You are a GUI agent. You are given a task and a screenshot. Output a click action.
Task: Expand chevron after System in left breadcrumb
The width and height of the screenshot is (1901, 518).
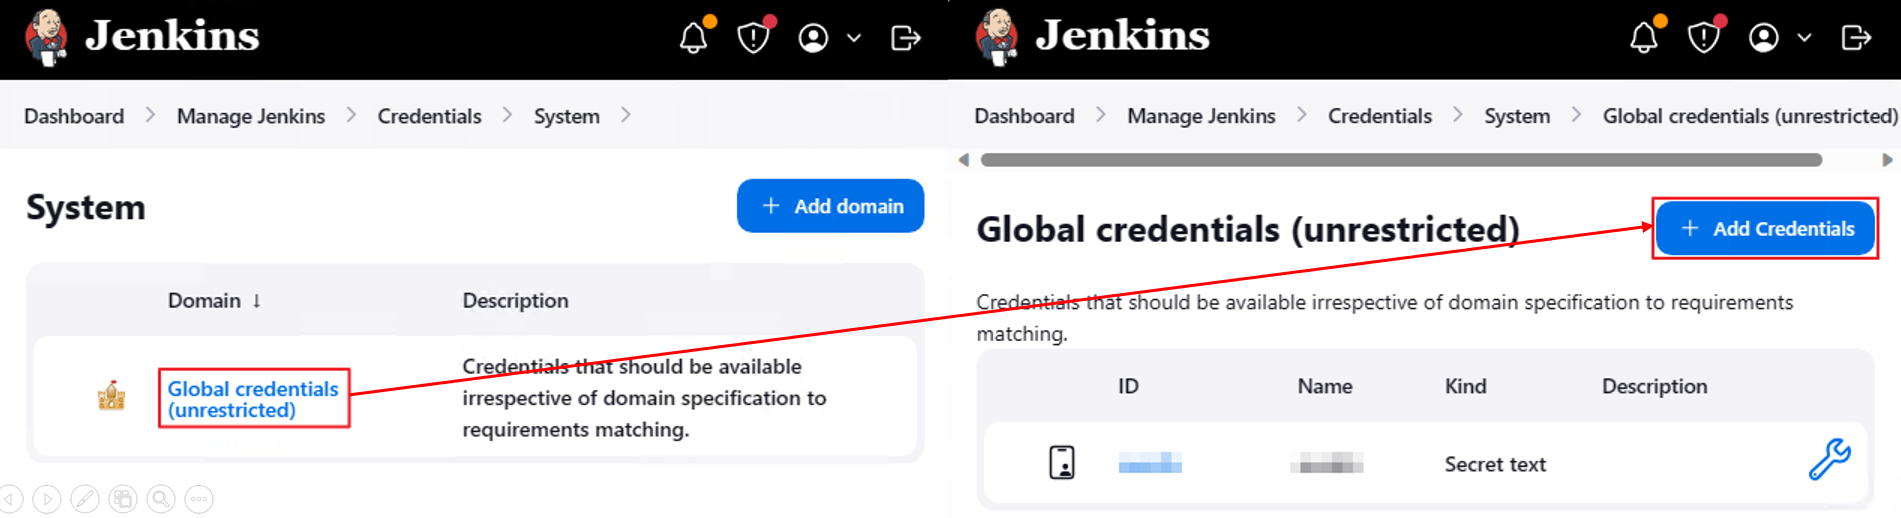coord(625,115)
